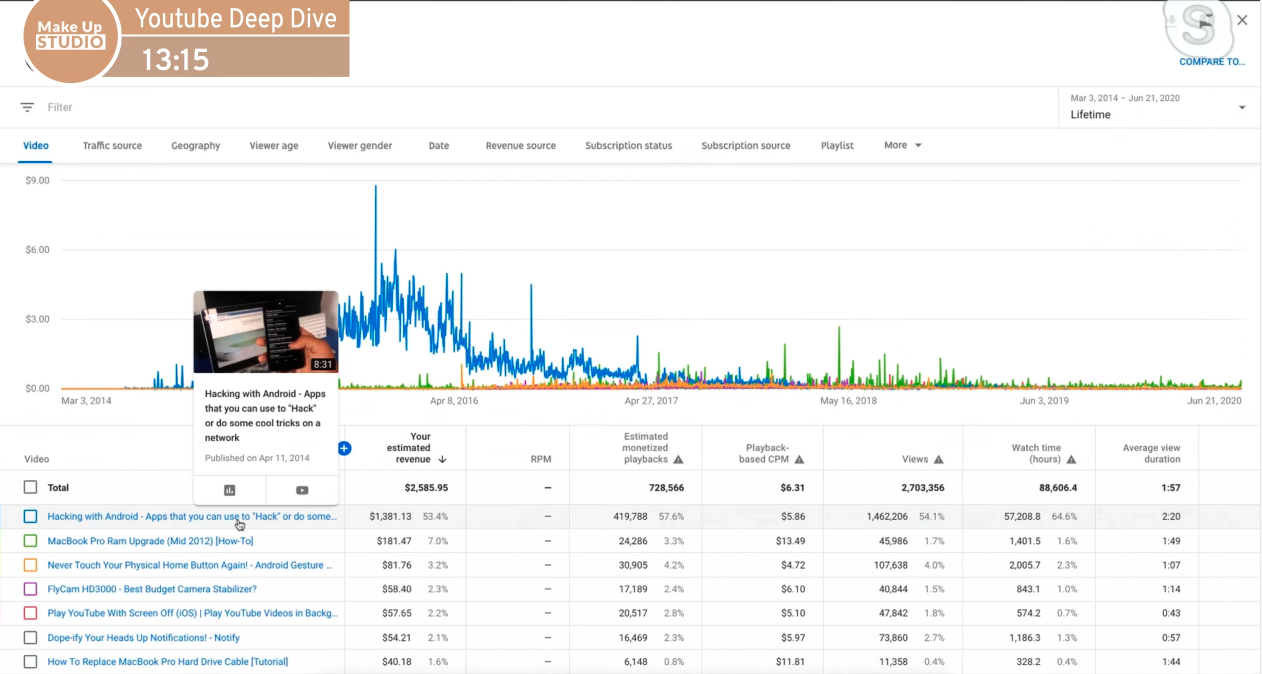Image resolution: width=1262 pixels, height=674 pixels.
Task: Switch to the Playlist tab
Action: [837, 145]
